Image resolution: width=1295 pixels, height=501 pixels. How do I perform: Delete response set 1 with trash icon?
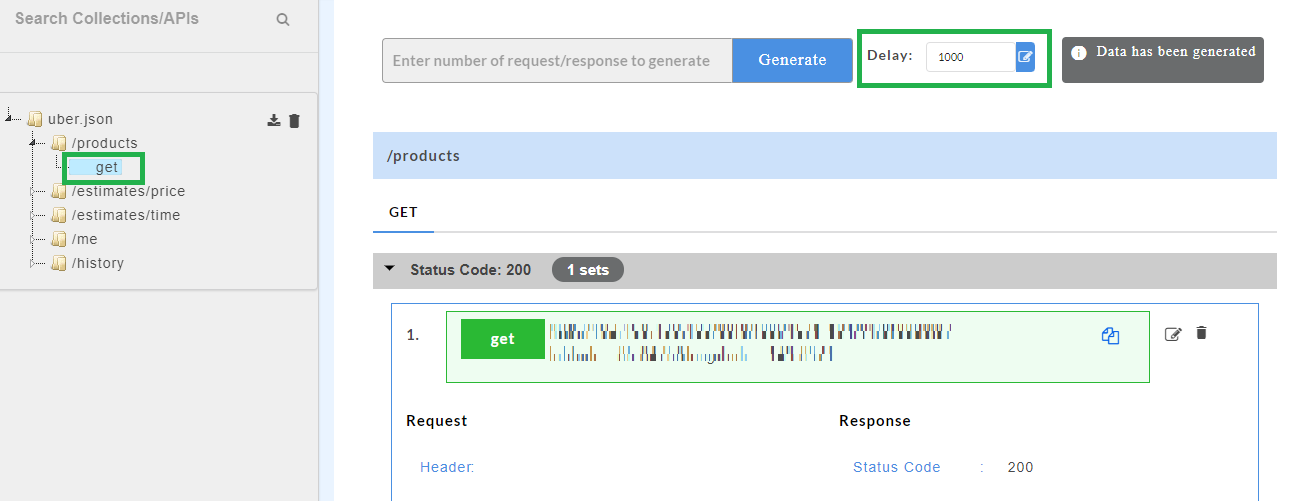coord(1201,333)
